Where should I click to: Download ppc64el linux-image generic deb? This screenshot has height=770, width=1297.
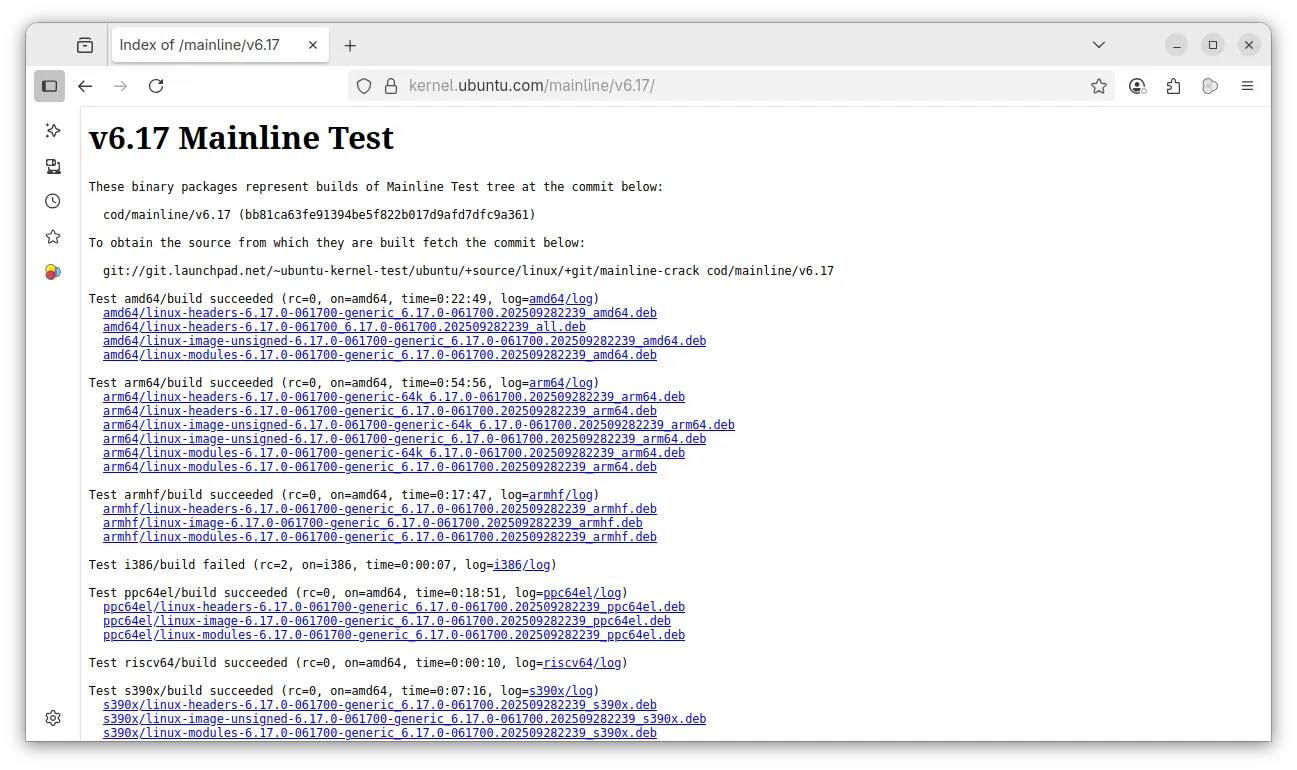click(x=387, y=621)
